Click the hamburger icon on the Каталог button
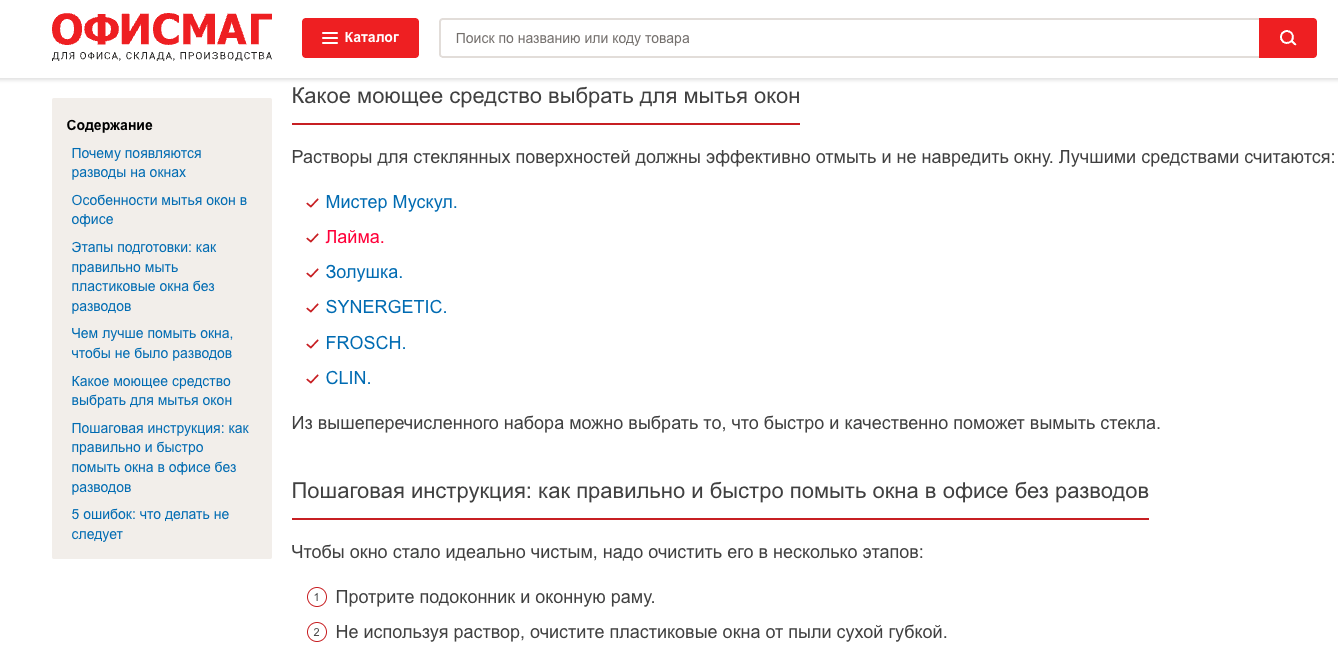The height and width of the screenshot is (656, 1338). click(x=330, y=38)
